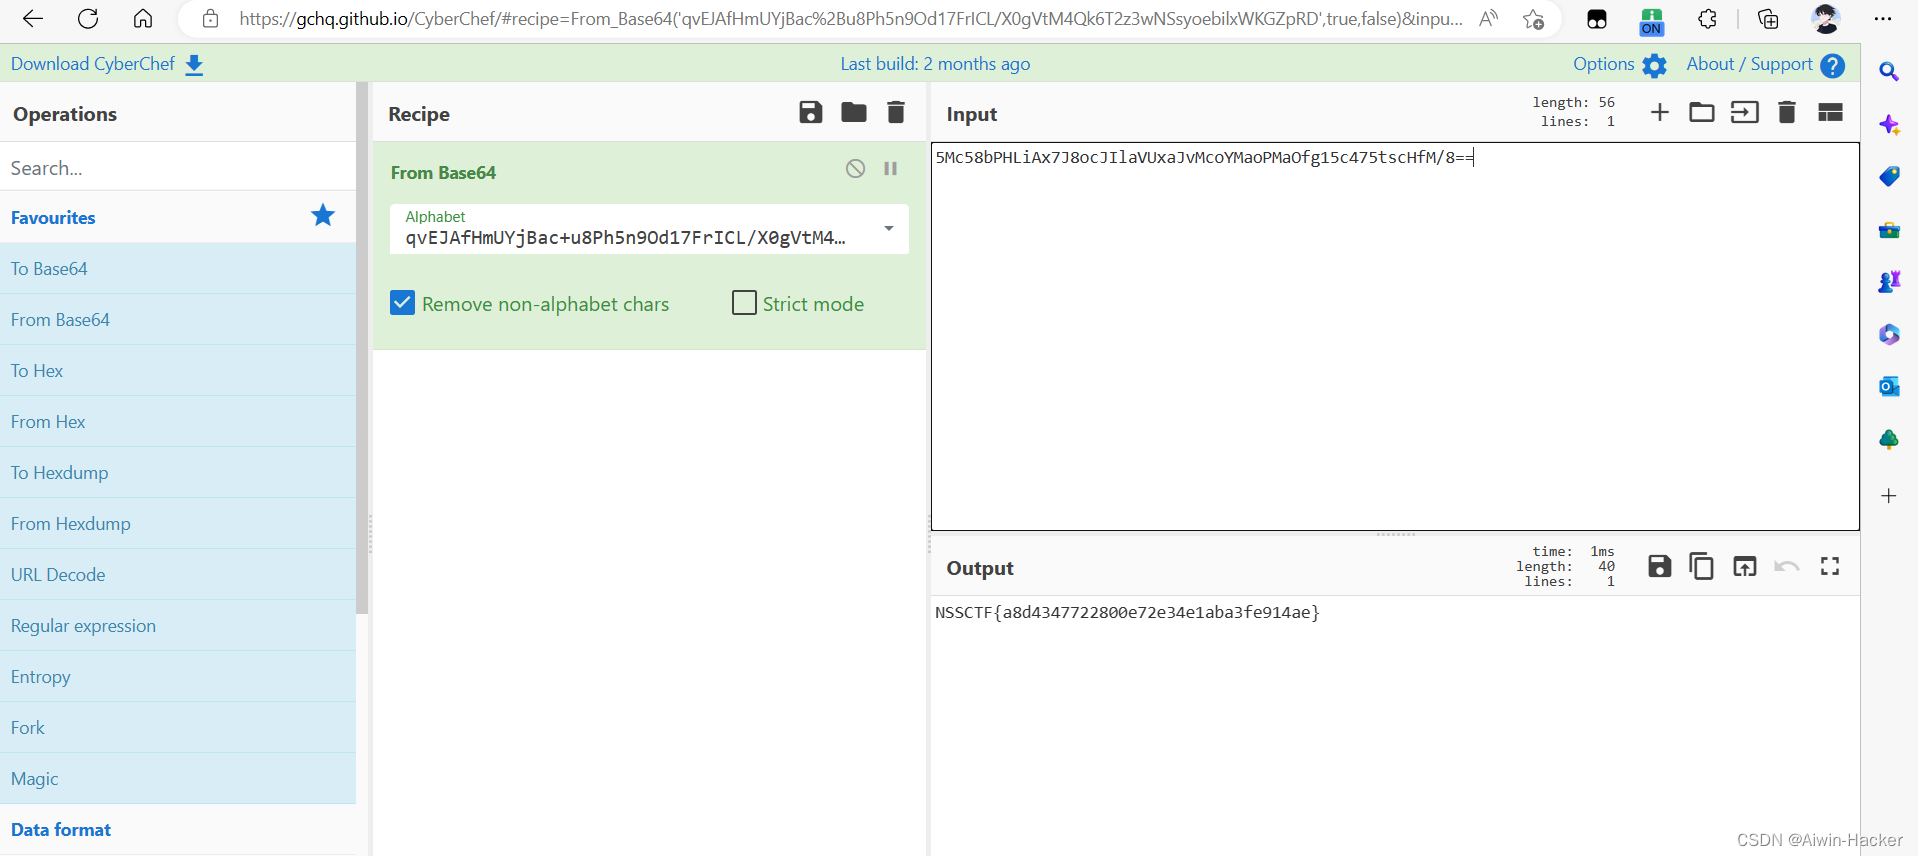The width and height of the screenshot is (1918, 856).
Task: Select From Base64 in Favourites list
Action: tap(178, 319)
